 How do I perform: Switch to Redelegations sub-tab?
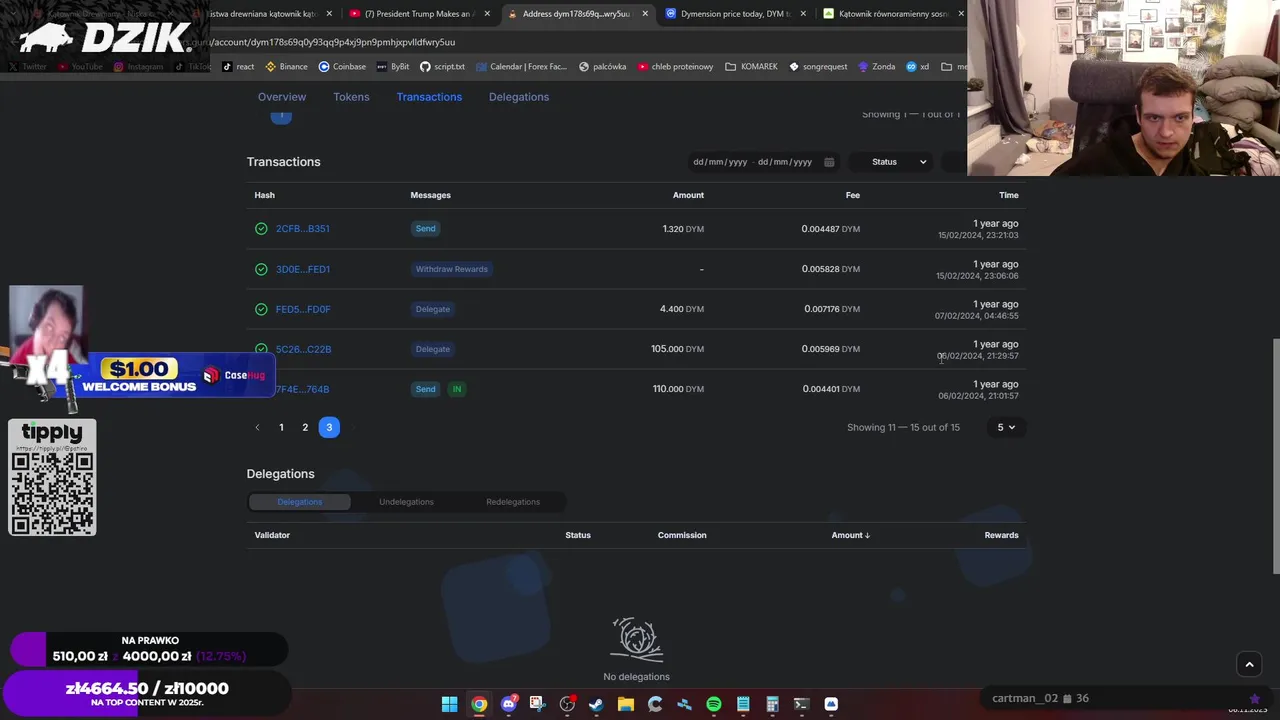coord(513,502)
